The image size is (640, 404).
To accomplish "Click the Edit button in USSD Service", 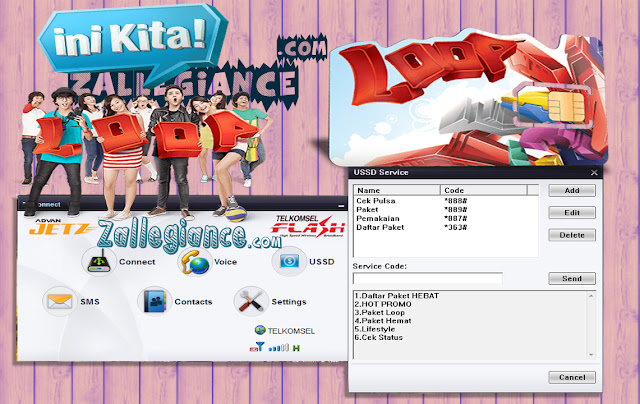I will coord(572,213).
